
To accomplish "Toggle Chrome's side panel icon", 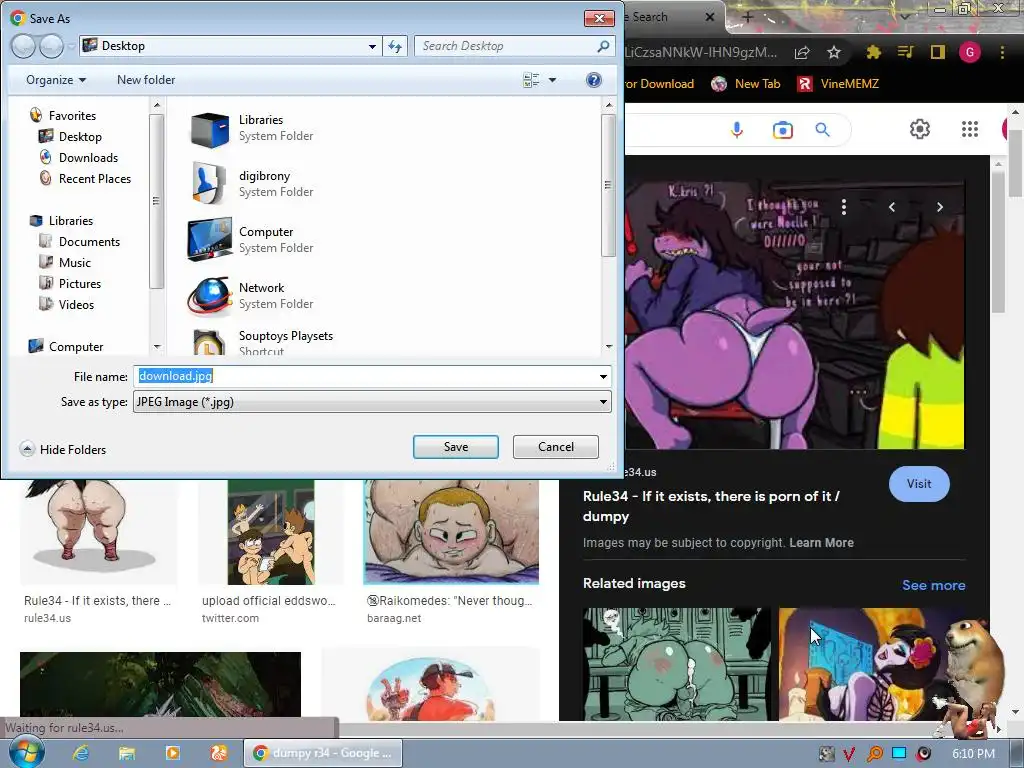I will pyautogui.click(x=938, y=52).
